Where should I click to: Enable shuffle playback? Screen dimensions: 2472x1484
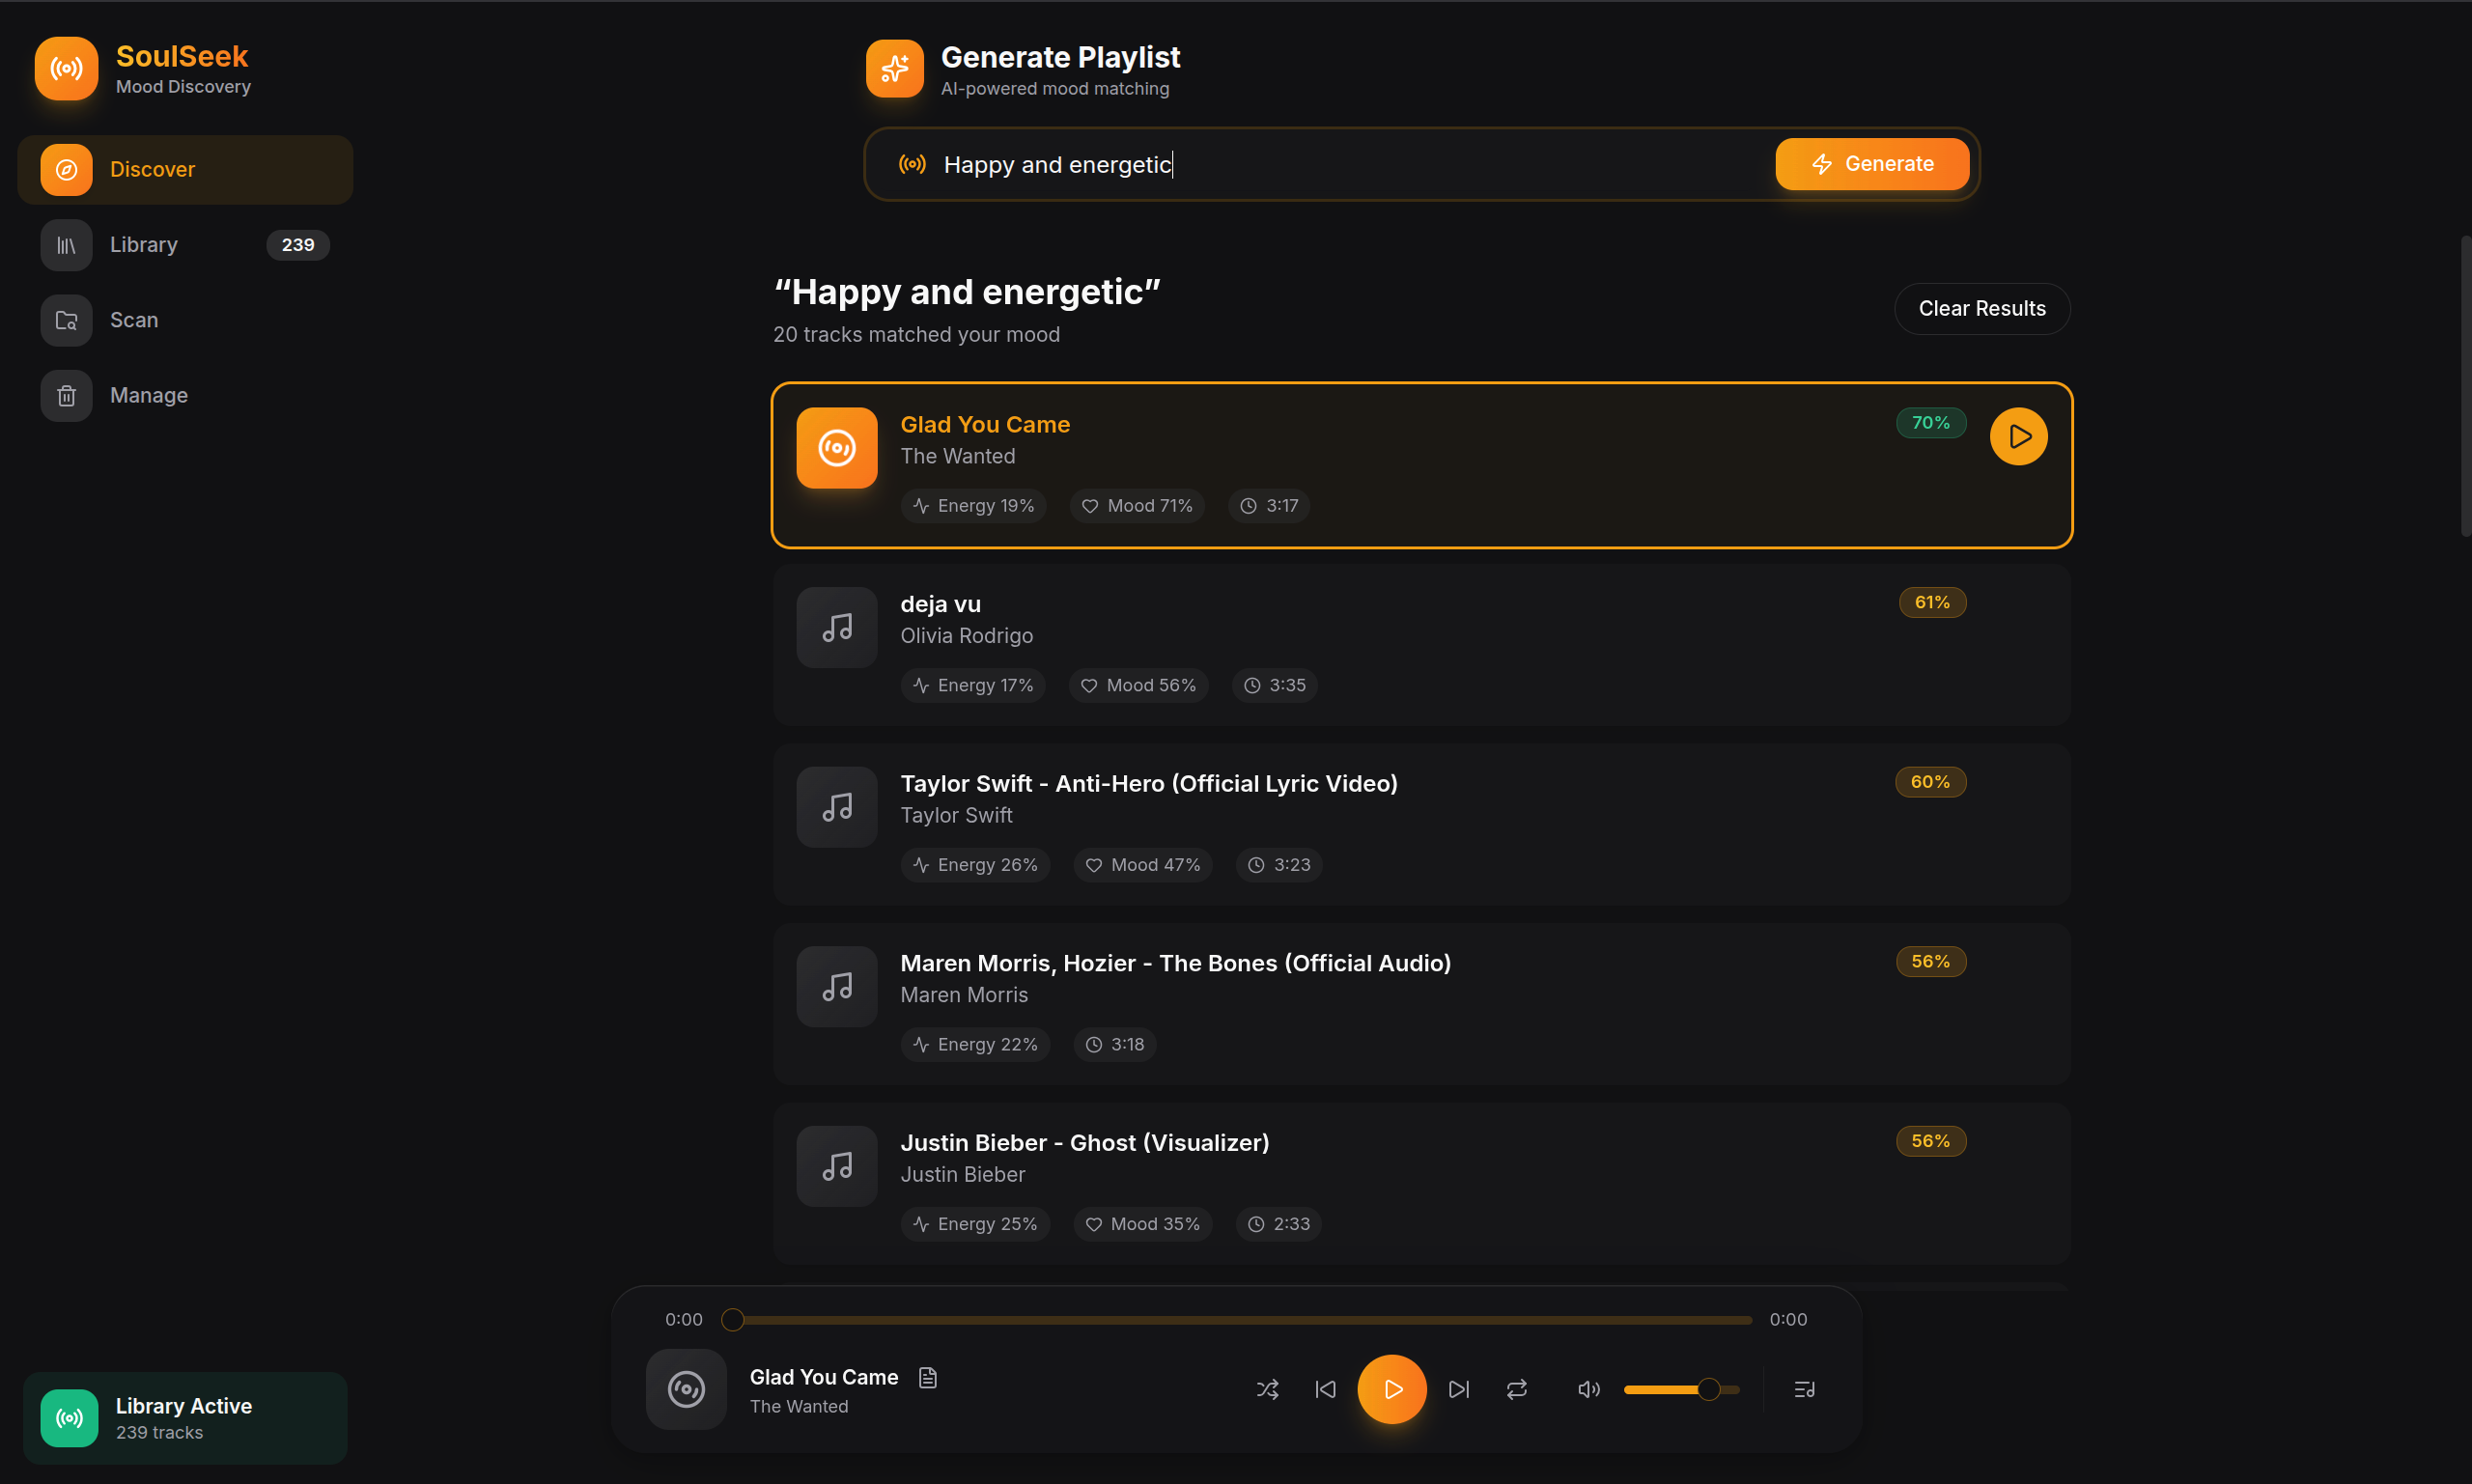1267,1389
